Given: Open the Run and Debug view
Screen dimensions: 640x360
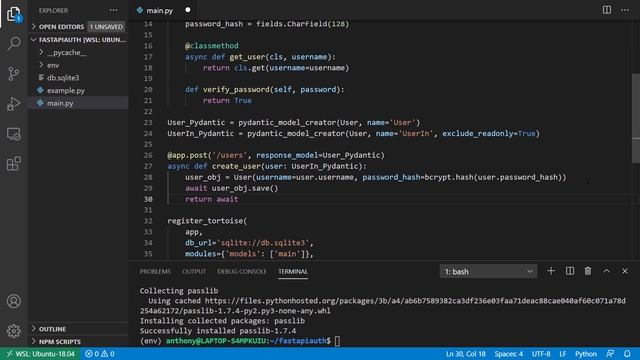Looking at the screenshot, I should click(13, 104).
